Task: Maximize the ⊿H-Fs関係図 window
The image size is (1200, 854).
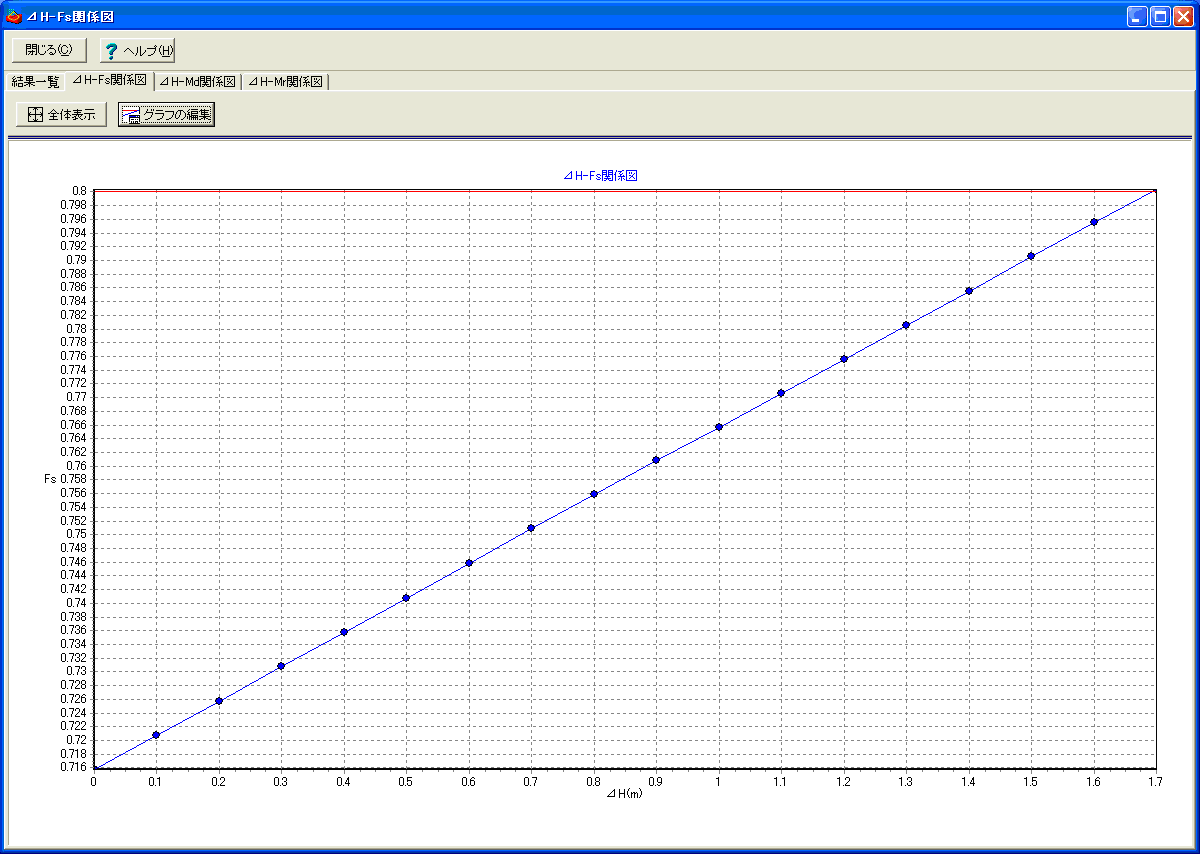Action: [1161, 16]
